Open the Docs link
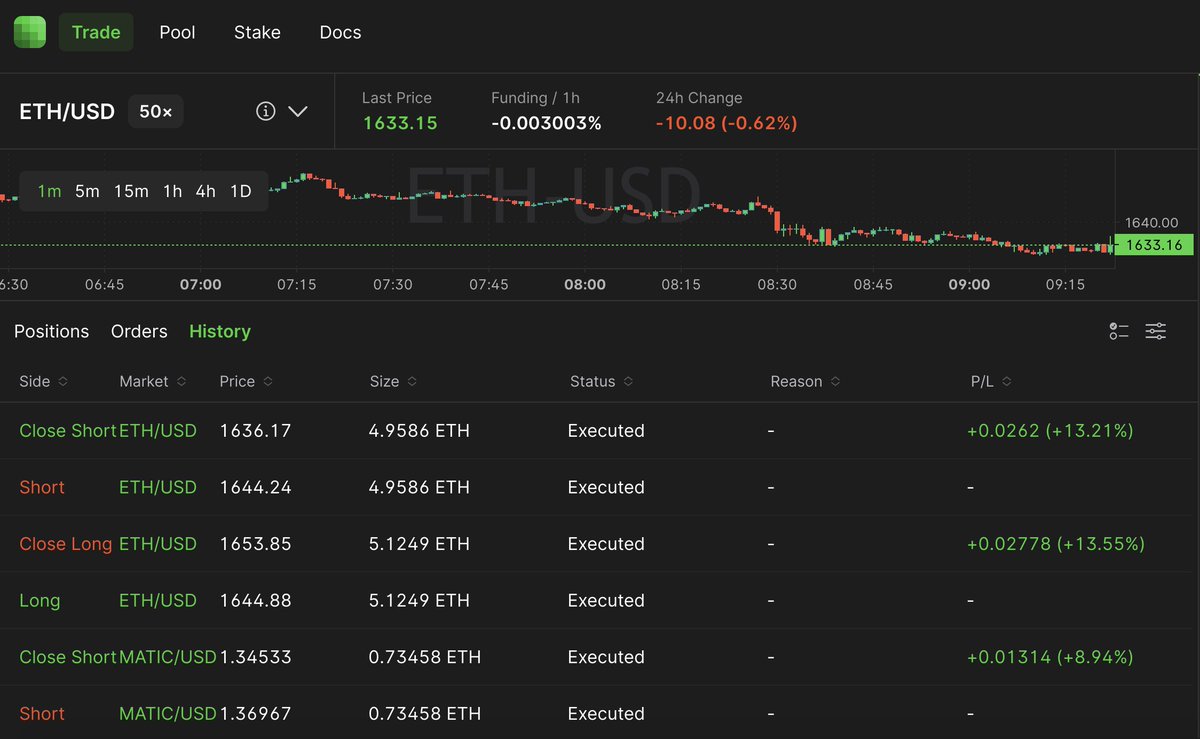This screenshot has width=1200, height=739. pos(340,32)
